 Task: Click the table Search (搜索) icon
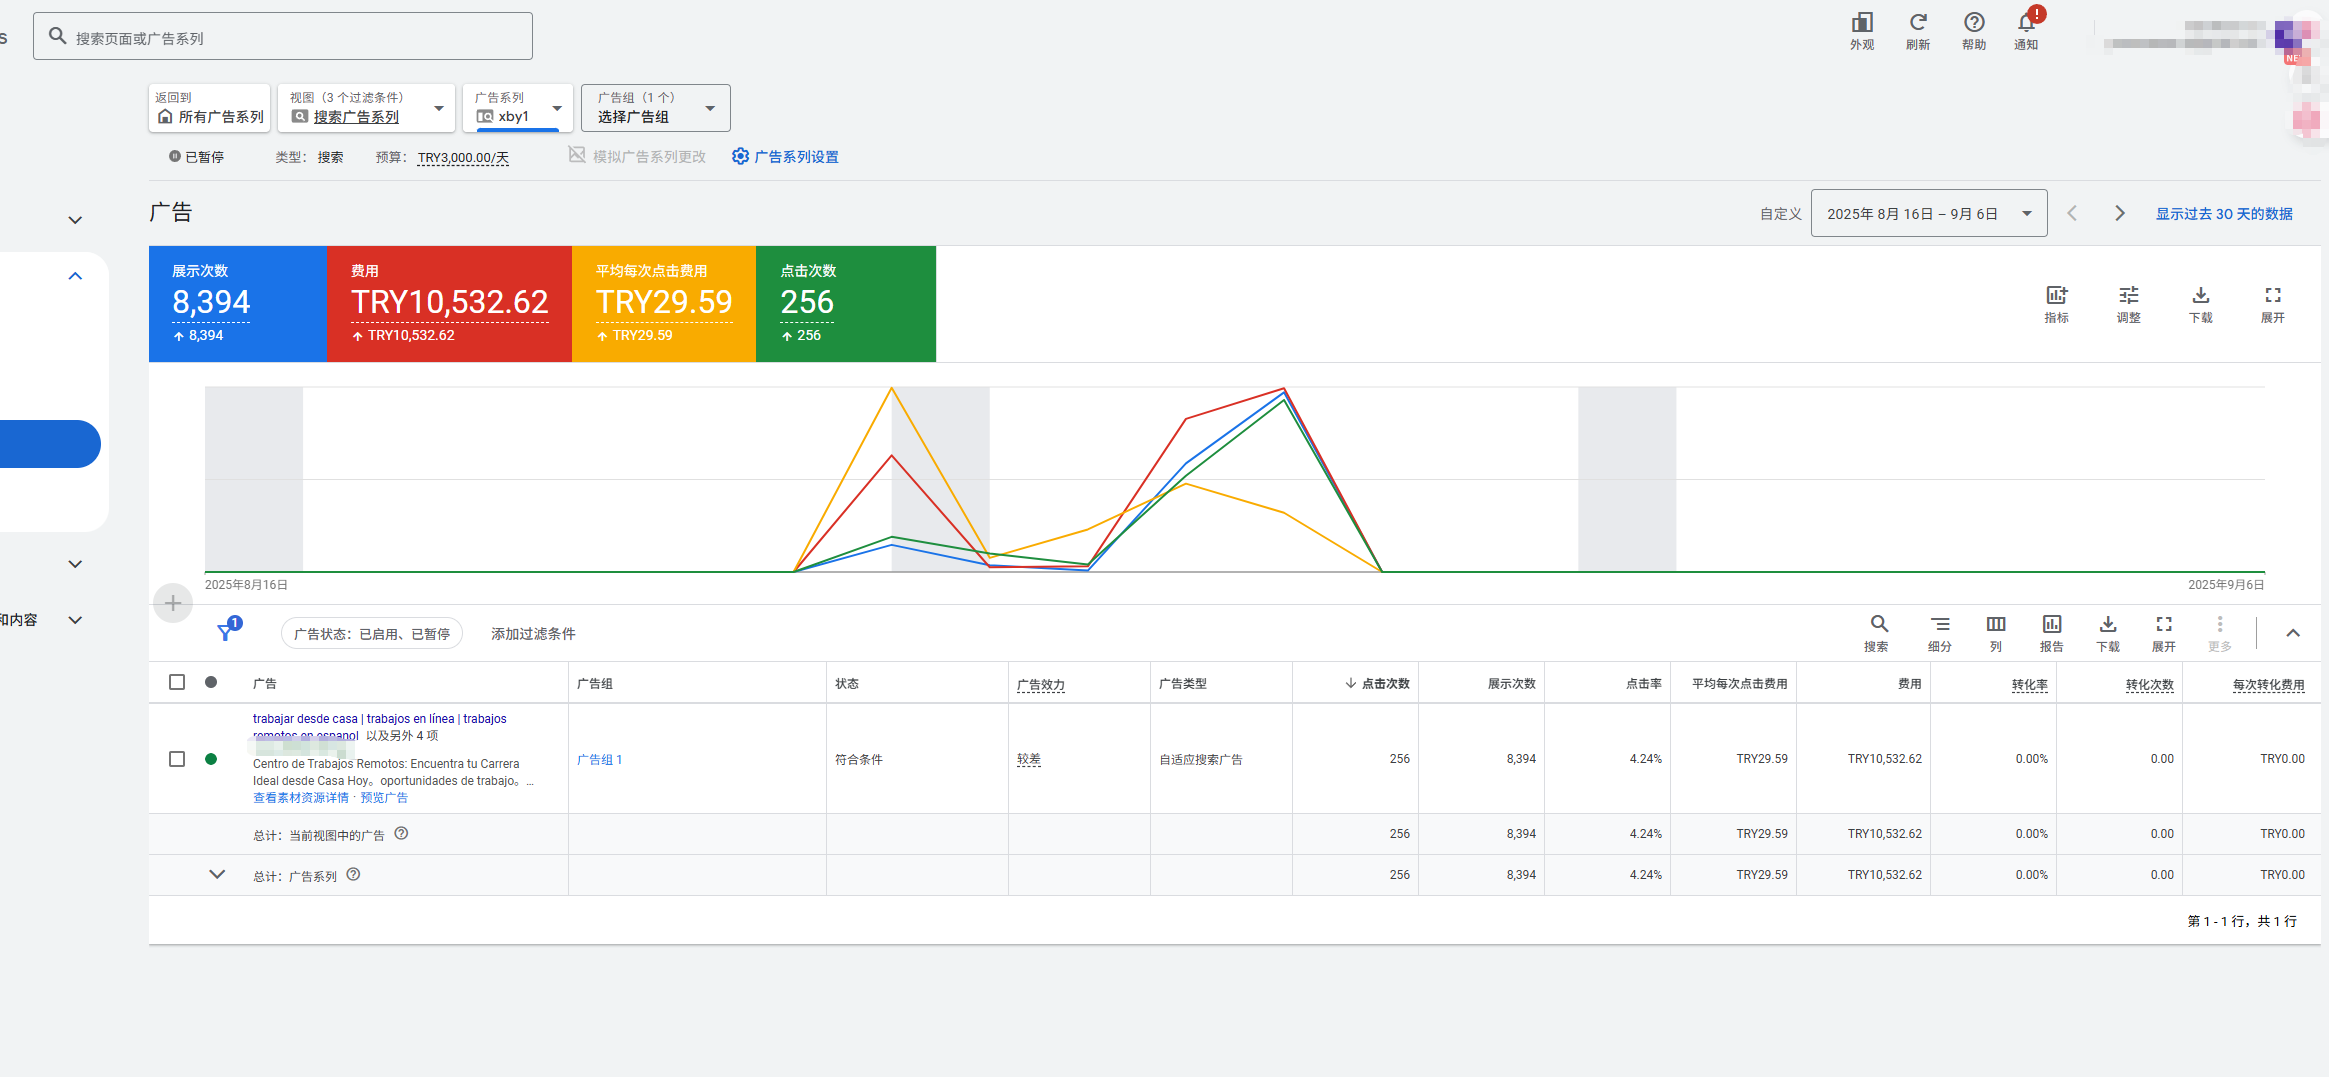point(1878,625)
